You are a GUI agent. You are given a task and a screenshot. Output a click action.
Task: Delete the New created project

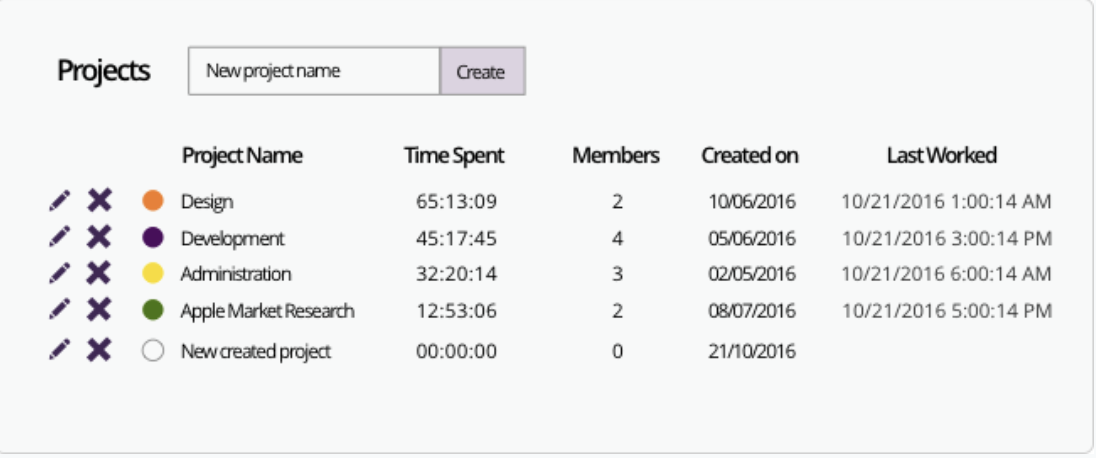point(98,350)
